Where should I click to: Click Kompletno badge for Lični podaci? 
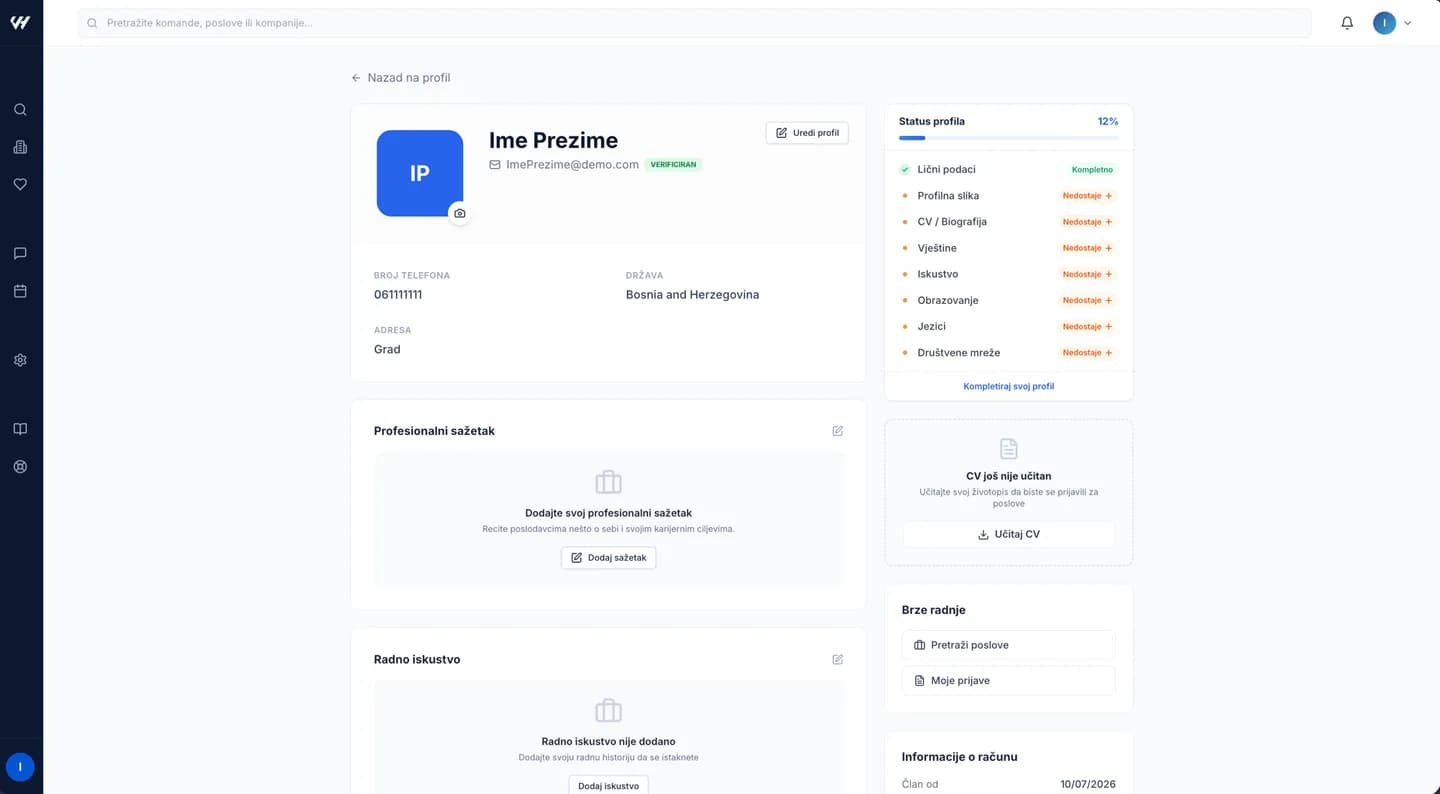click(x=1092, y=170)
